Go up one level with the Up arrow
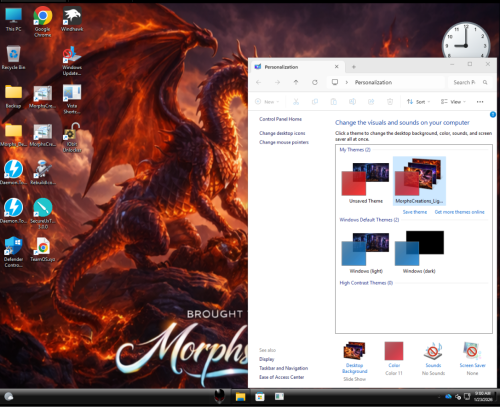This screenshot has height=407, width=500. coord(296,82)
